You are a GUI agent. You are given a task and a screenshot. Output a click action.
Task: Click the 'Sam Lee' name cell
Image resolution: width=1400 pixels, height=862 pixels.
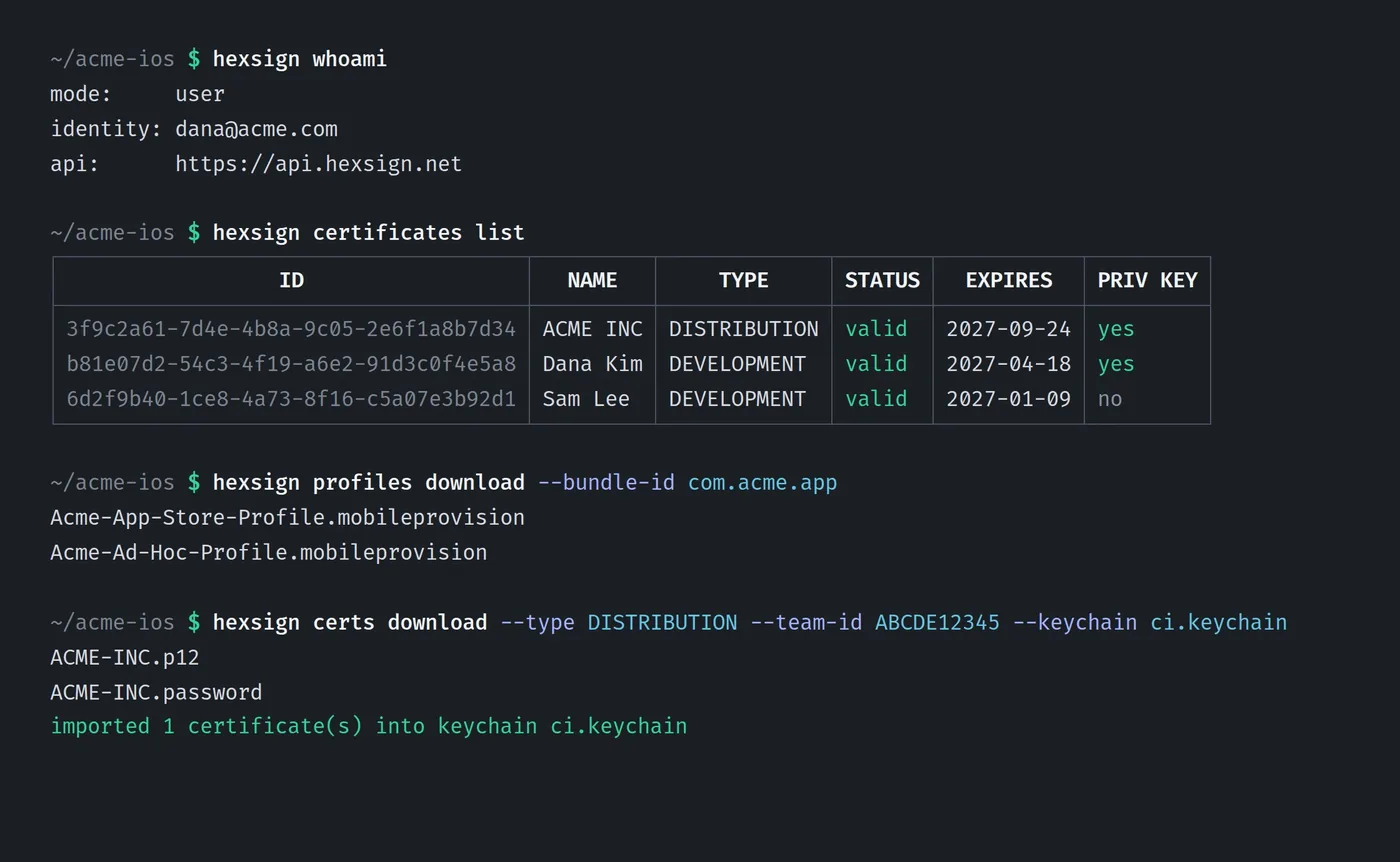586,399
